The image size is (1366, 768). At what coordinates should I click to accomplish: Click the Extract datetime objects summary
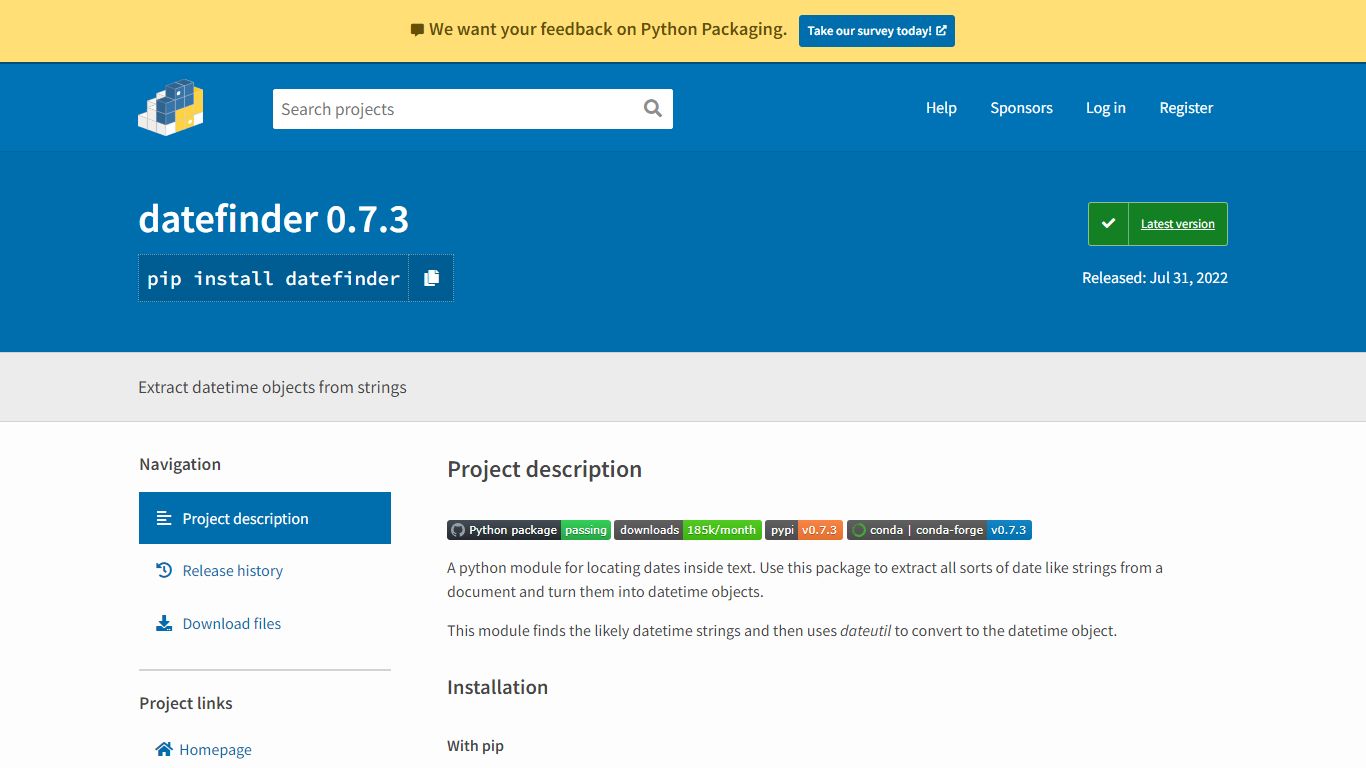272,387
